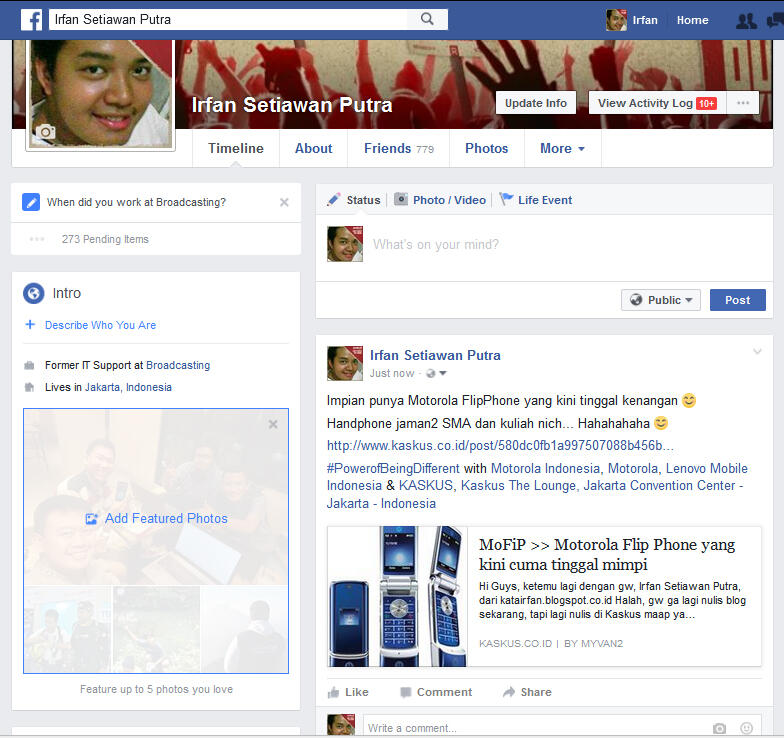The width and height of the screenshot is (784, 738).
Task: Click the Write a comment field
Action: click(536, 728)
